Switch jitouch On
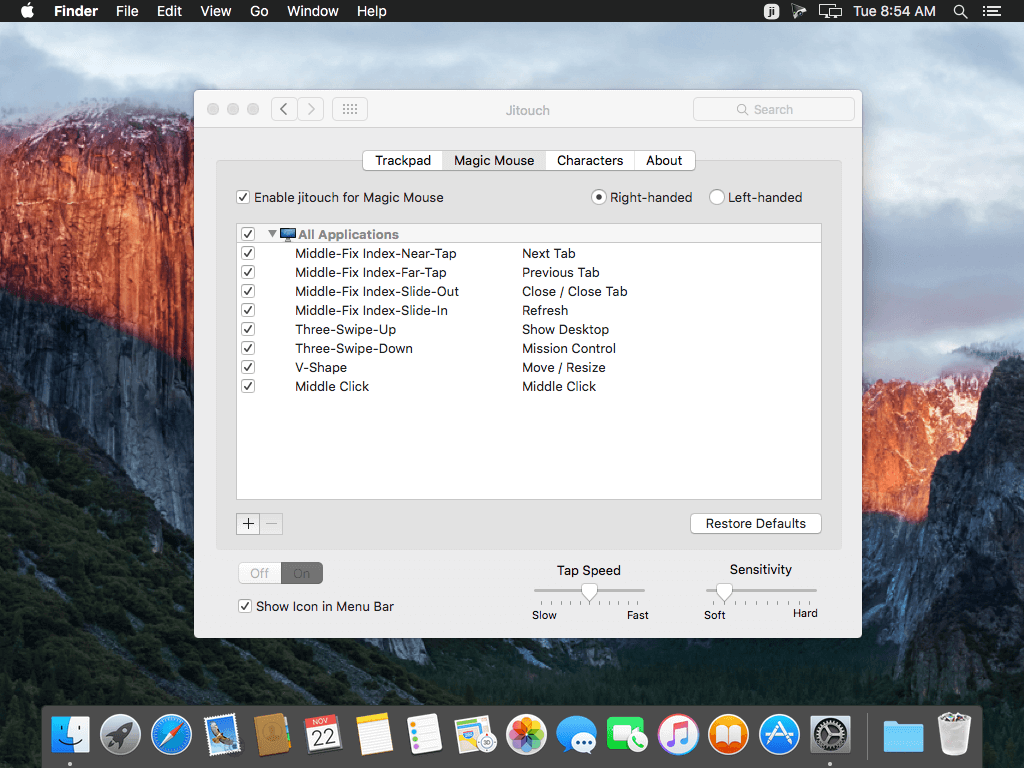Viewport: 1024px width, 768px height. coord(302,573)
